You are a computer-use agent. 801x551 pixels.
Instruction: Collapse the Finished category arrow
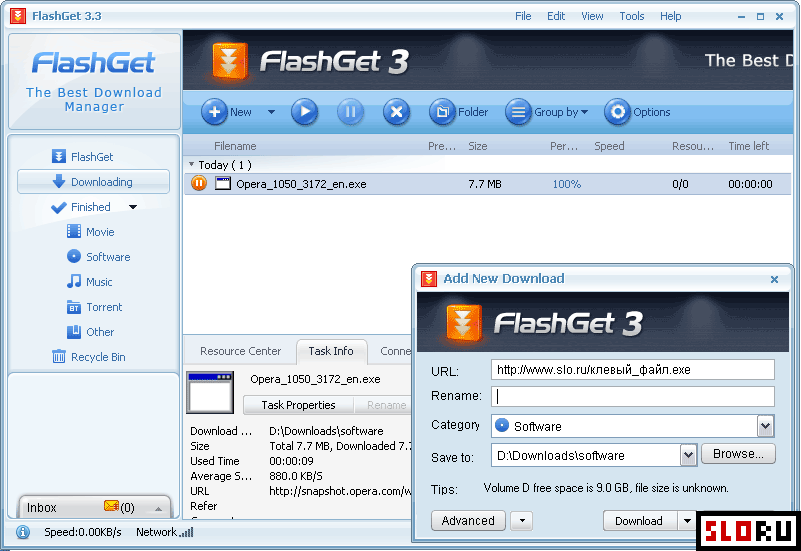click(133, 207)
